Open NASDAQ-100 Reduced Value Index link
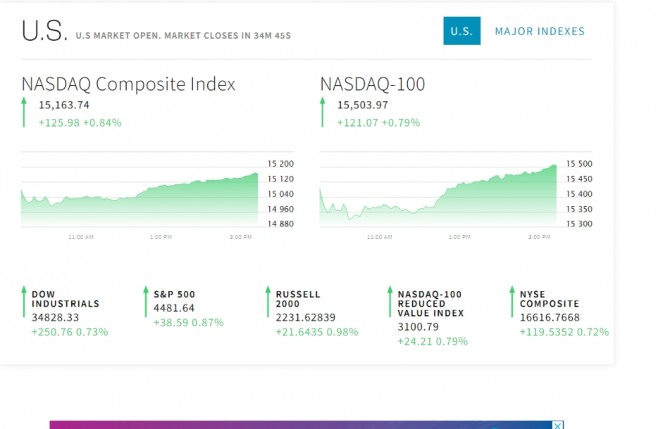670x429 pixels. (431, 304)
